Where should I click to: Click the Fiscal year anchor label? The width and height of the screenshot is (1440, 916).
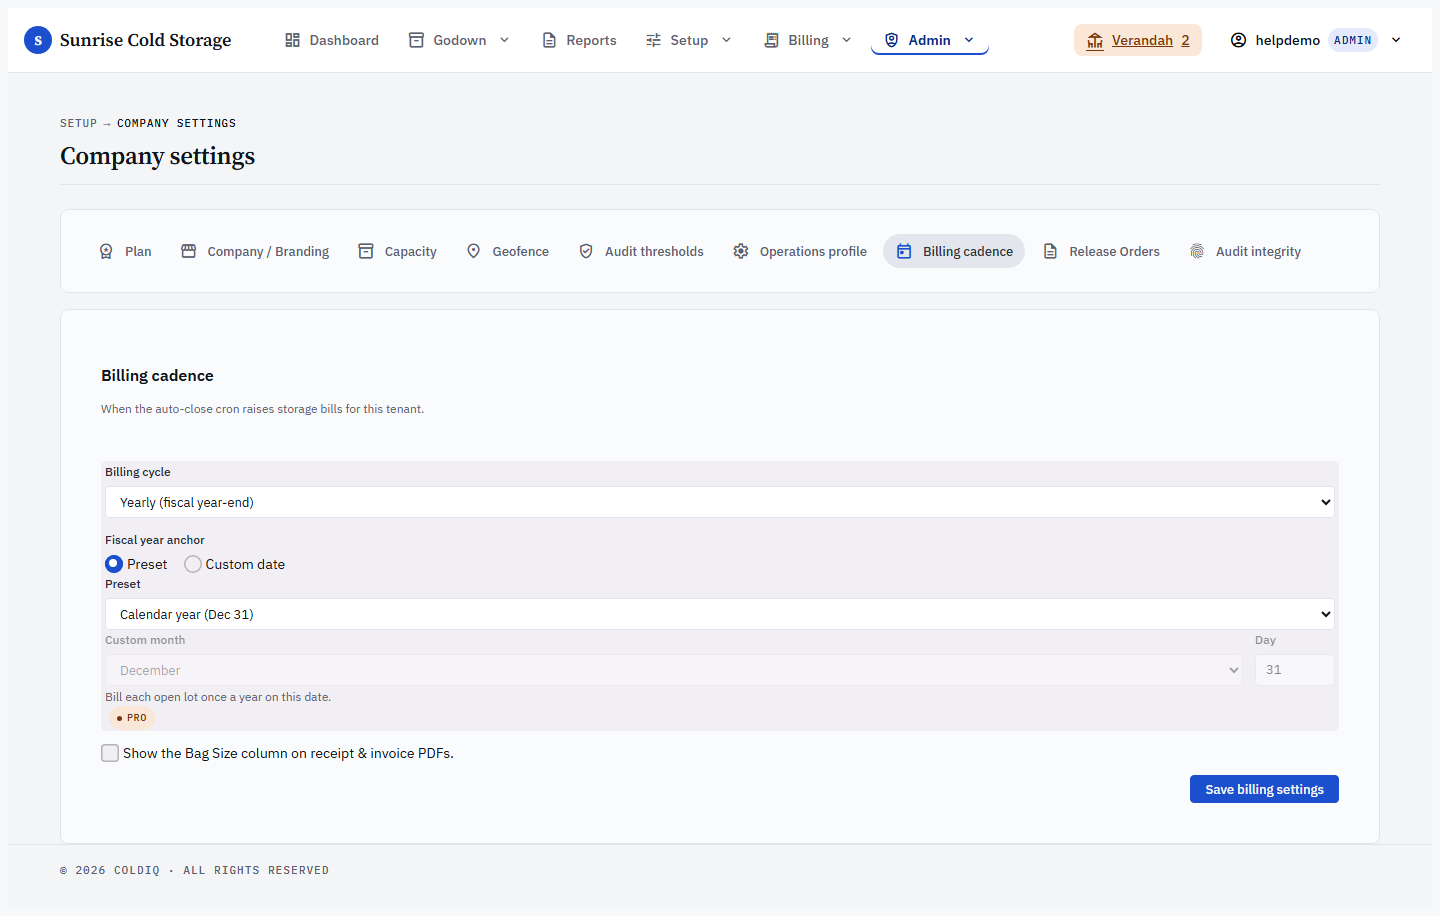coord(155,540)
